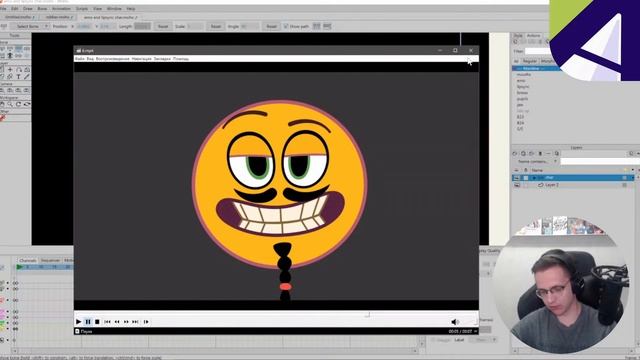Select the Rotate Workspace tool
The image size is (640, 360).
18,104
